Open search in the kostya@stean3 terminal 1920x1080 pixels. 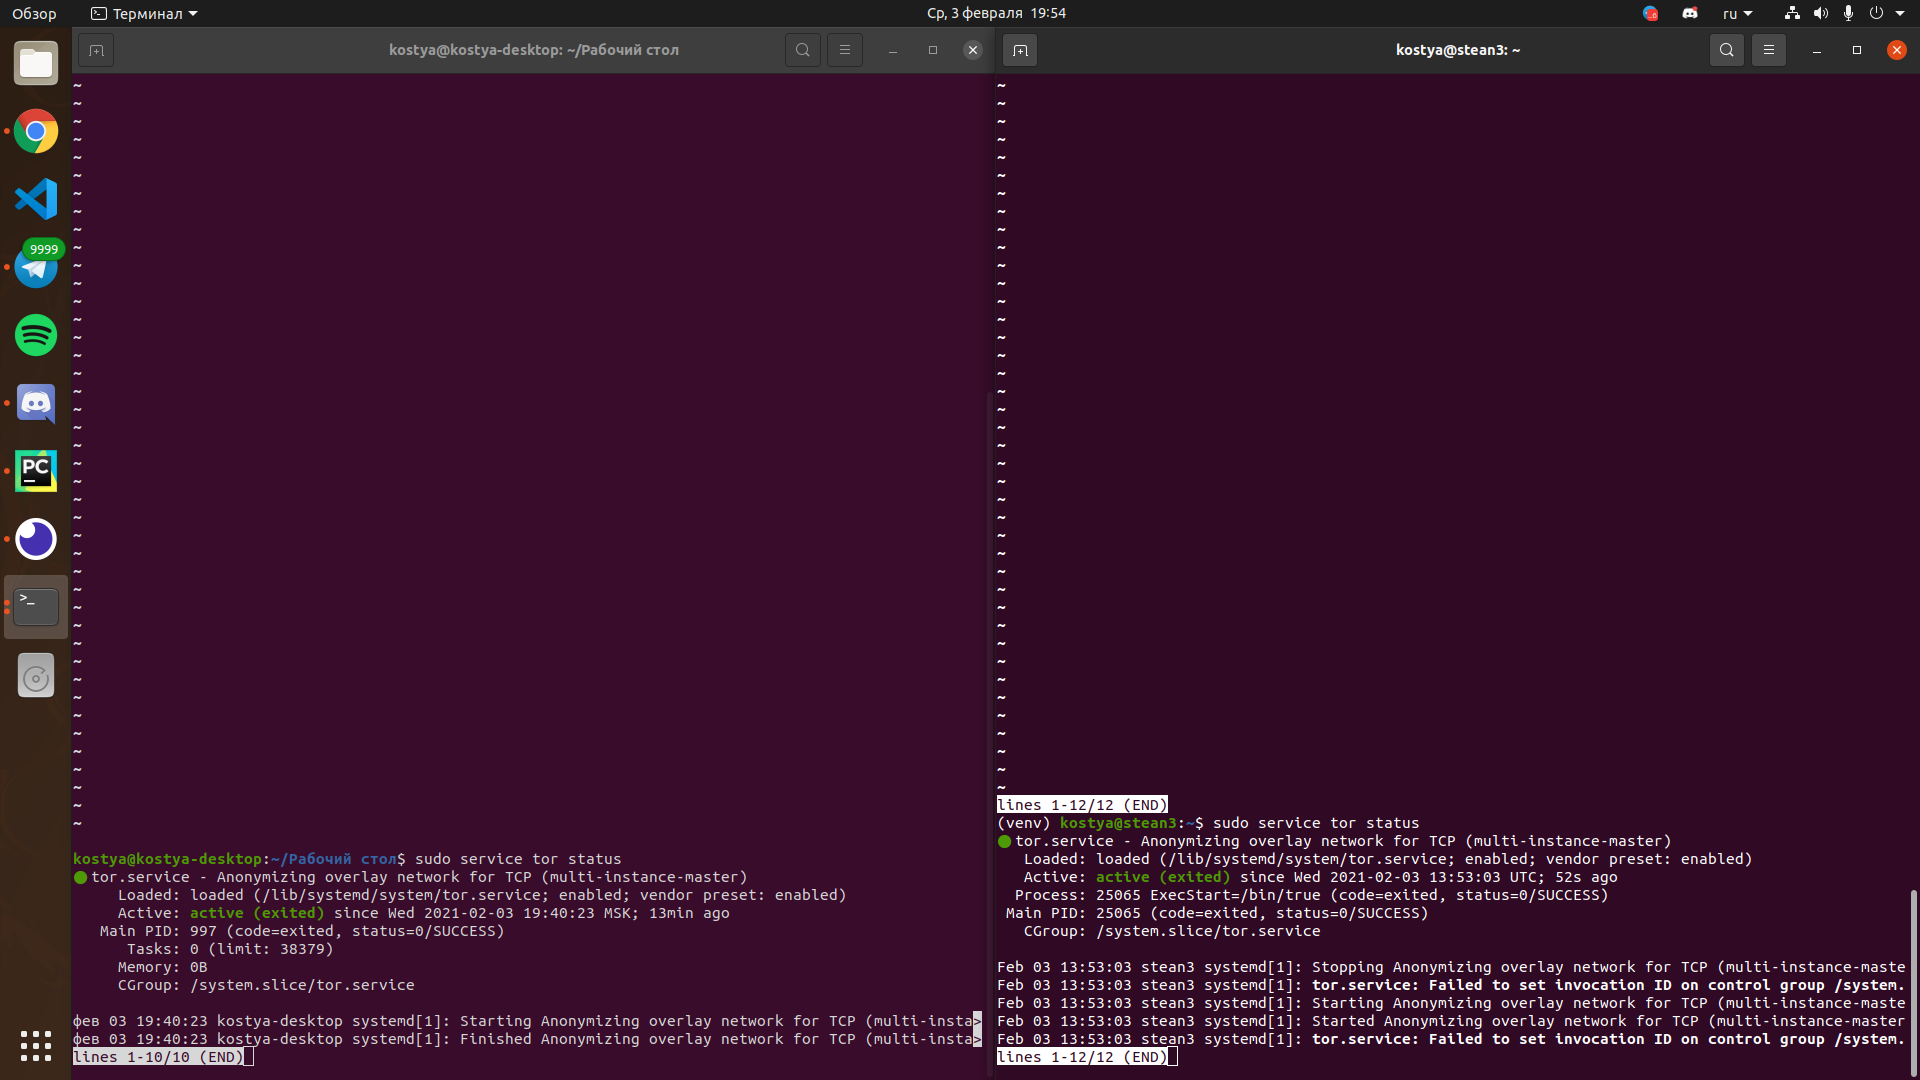pyautogui.click(x=1727, y=50)
